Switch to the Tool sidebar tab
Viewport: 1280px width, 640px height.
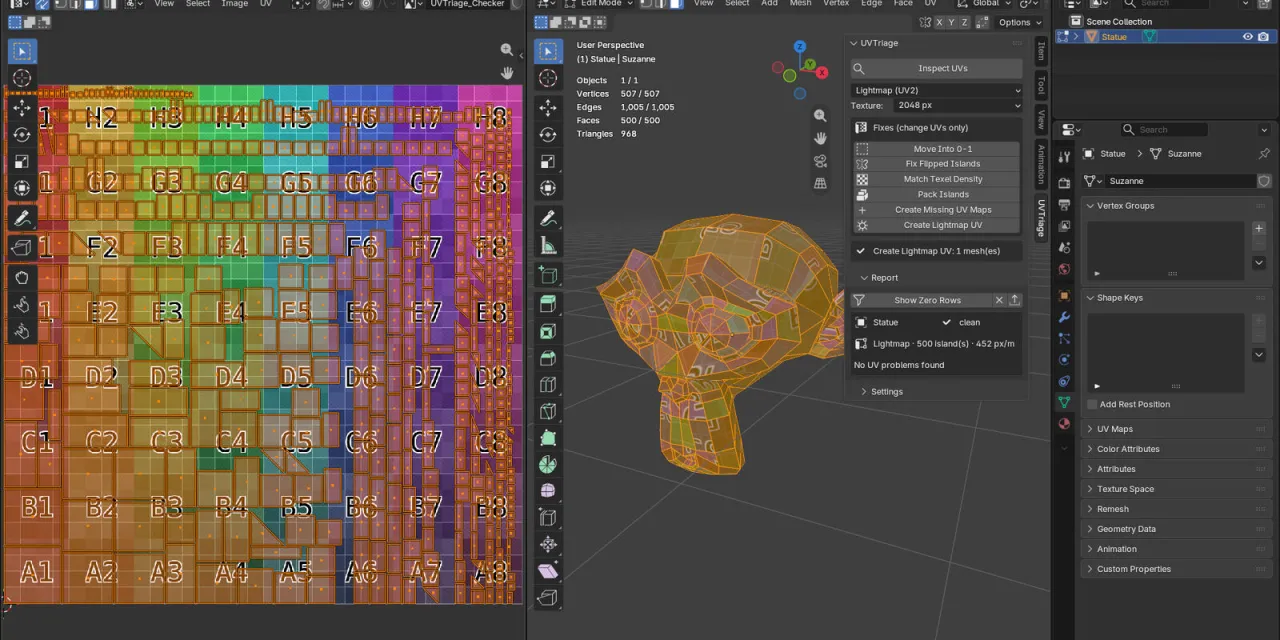click(1040, 85)
